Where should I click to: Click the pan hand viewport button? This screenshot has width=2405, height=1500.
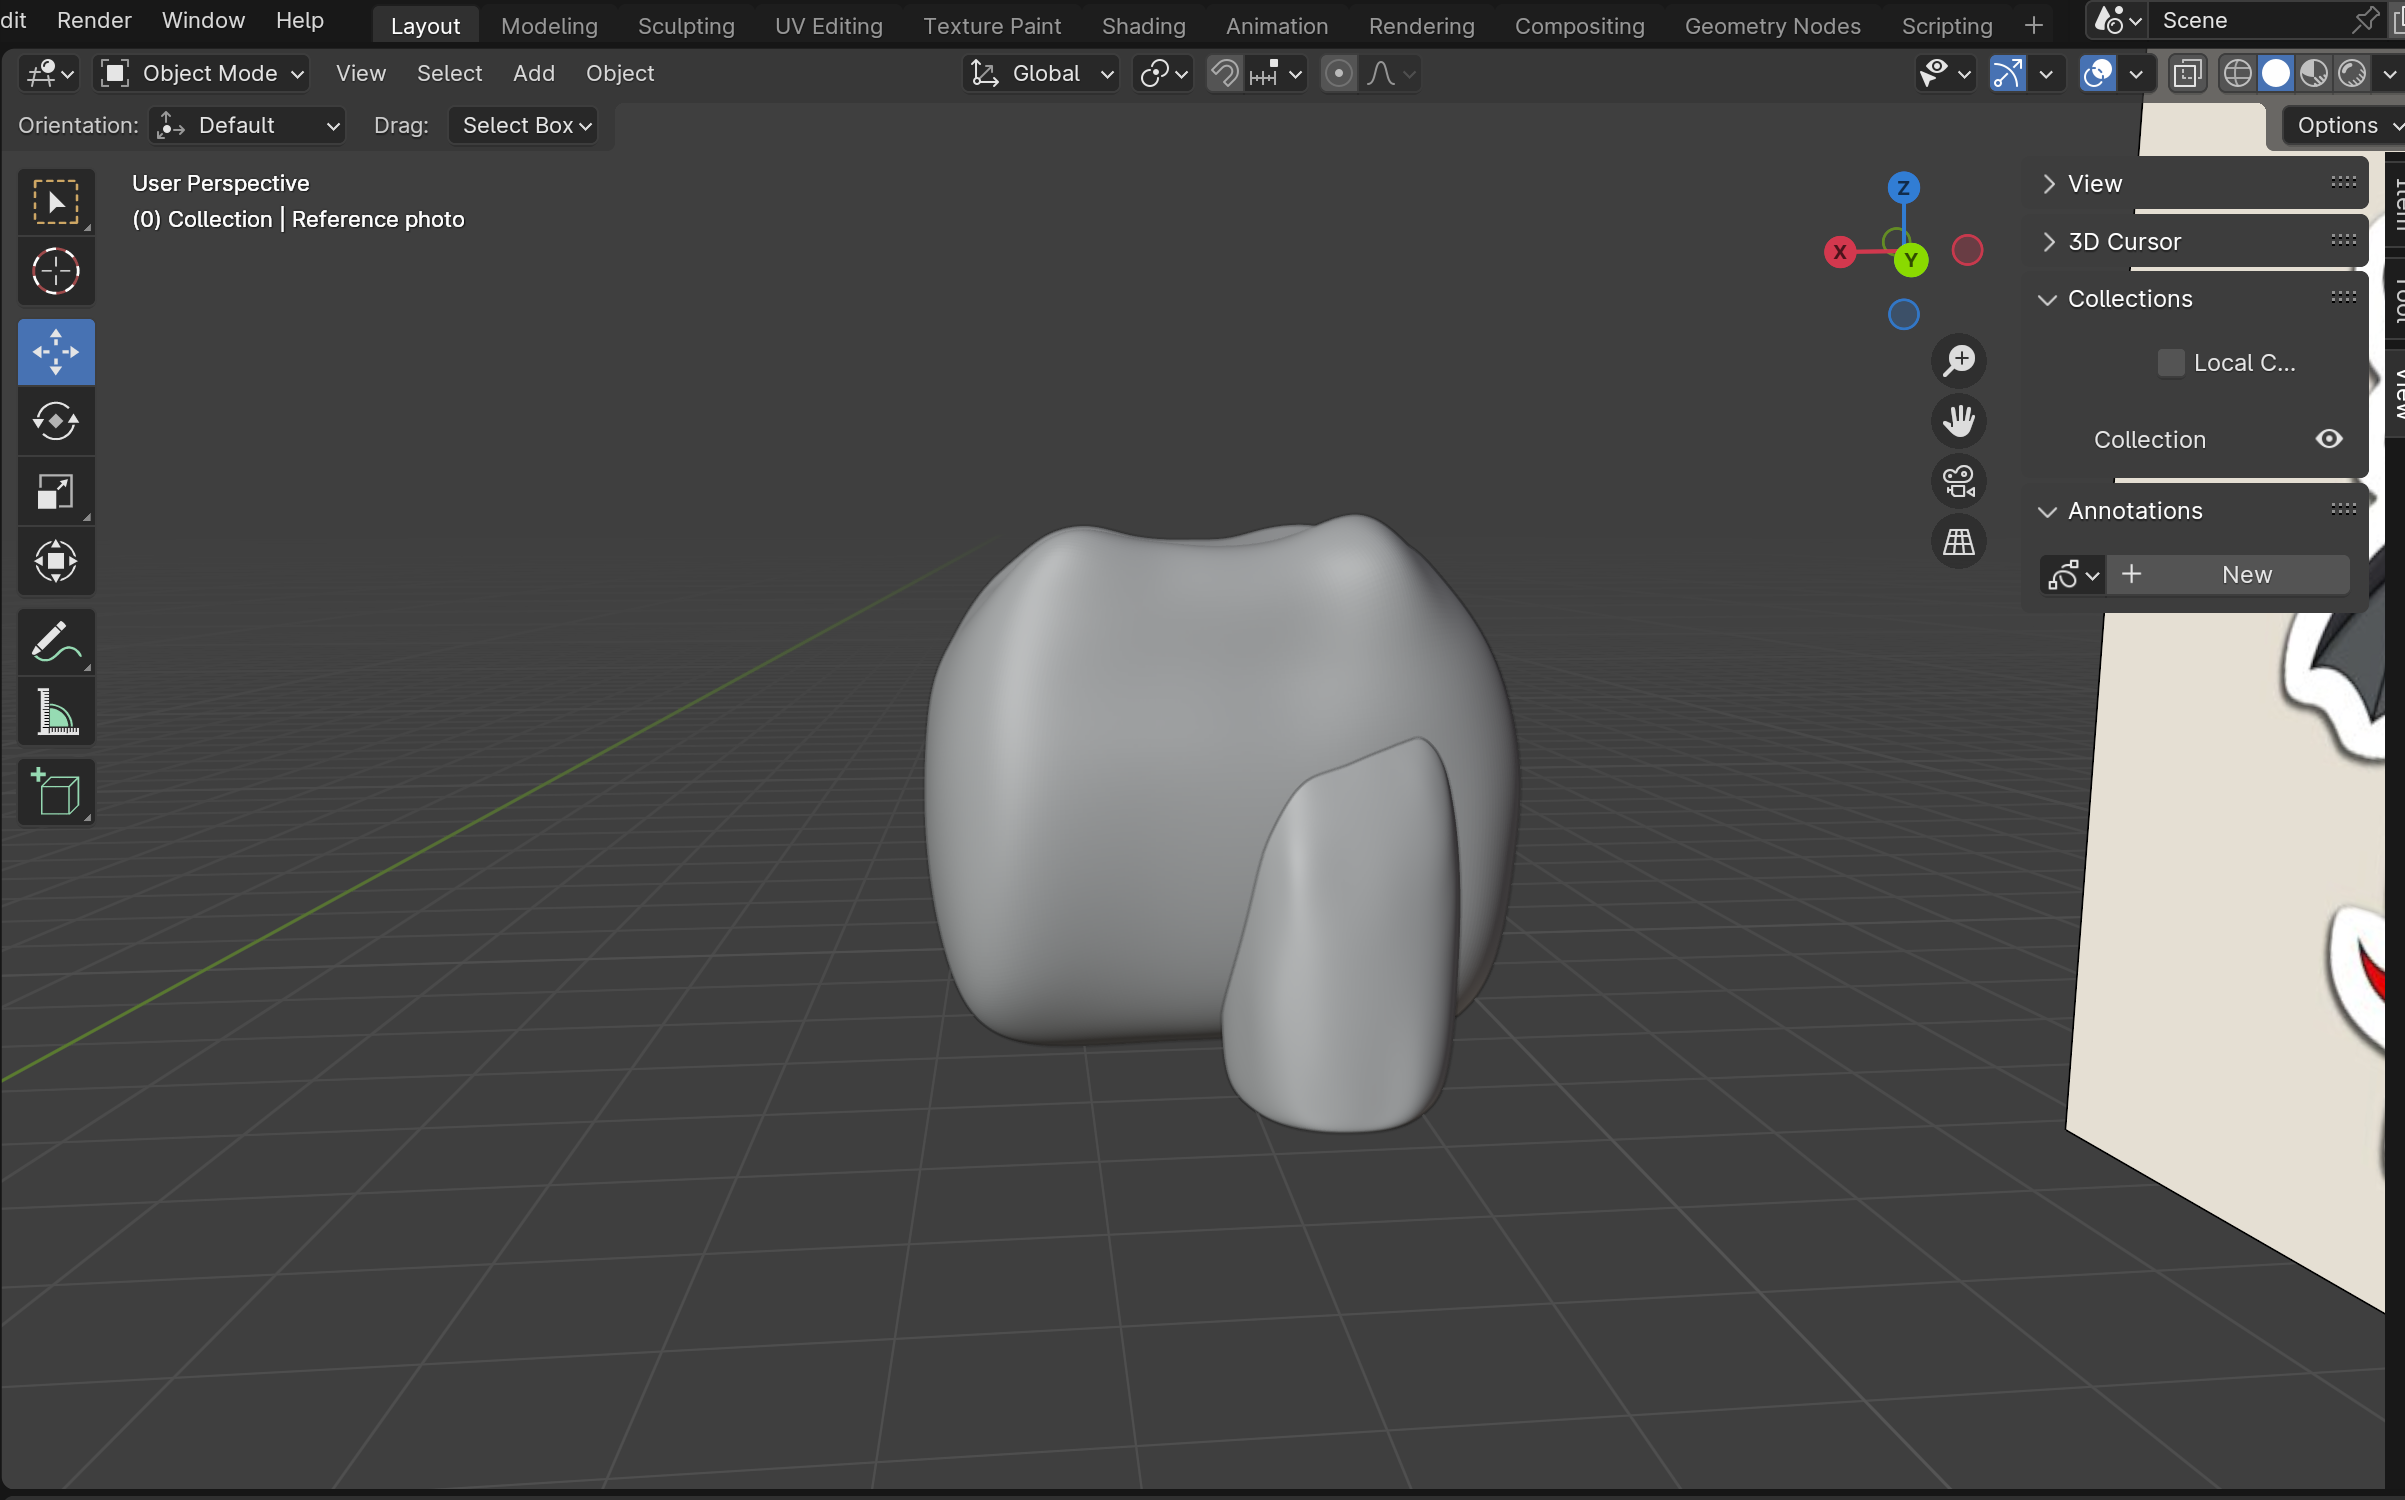tap(1958, 421)
